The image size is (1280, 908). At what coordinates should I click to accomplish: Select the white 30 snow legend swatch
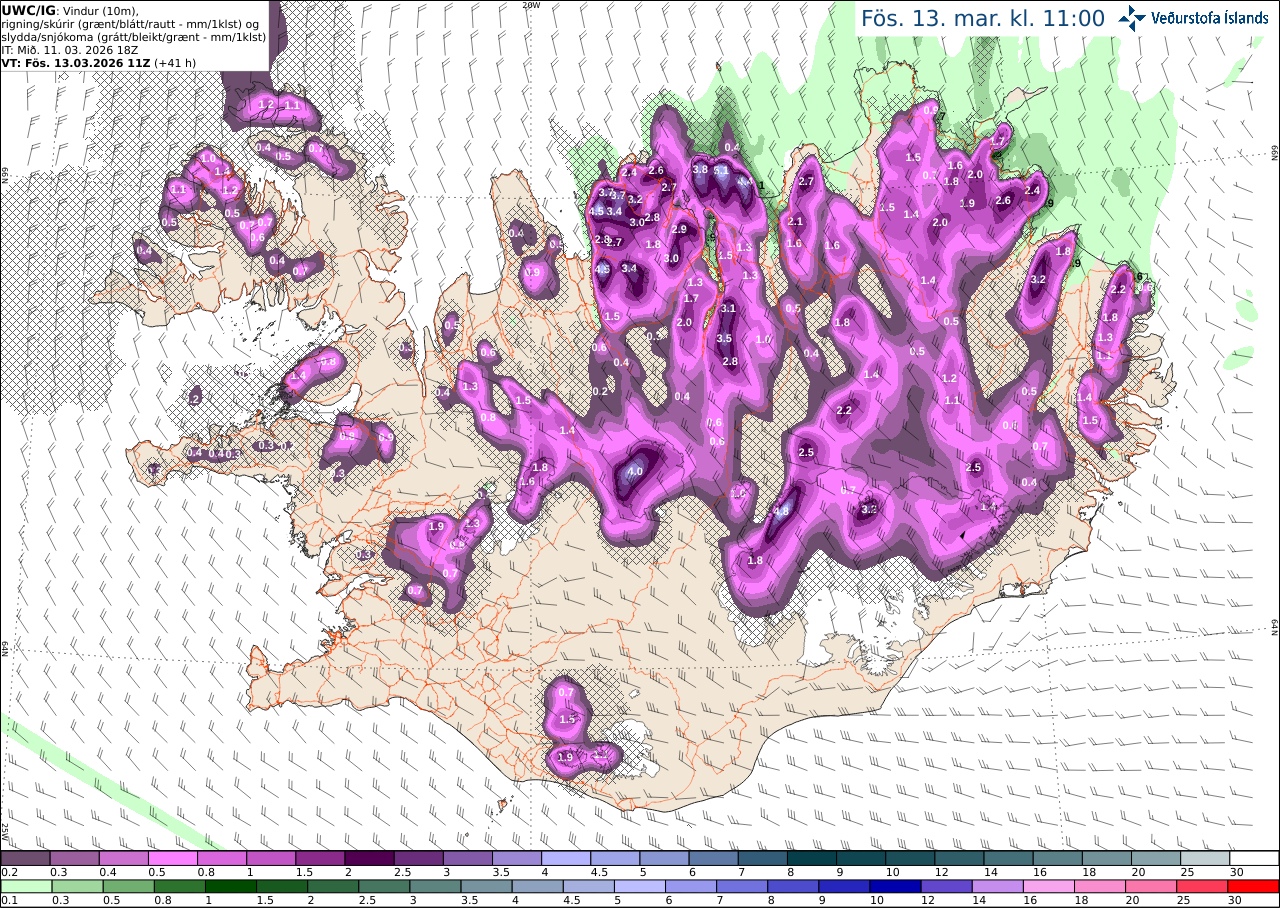1255,858
